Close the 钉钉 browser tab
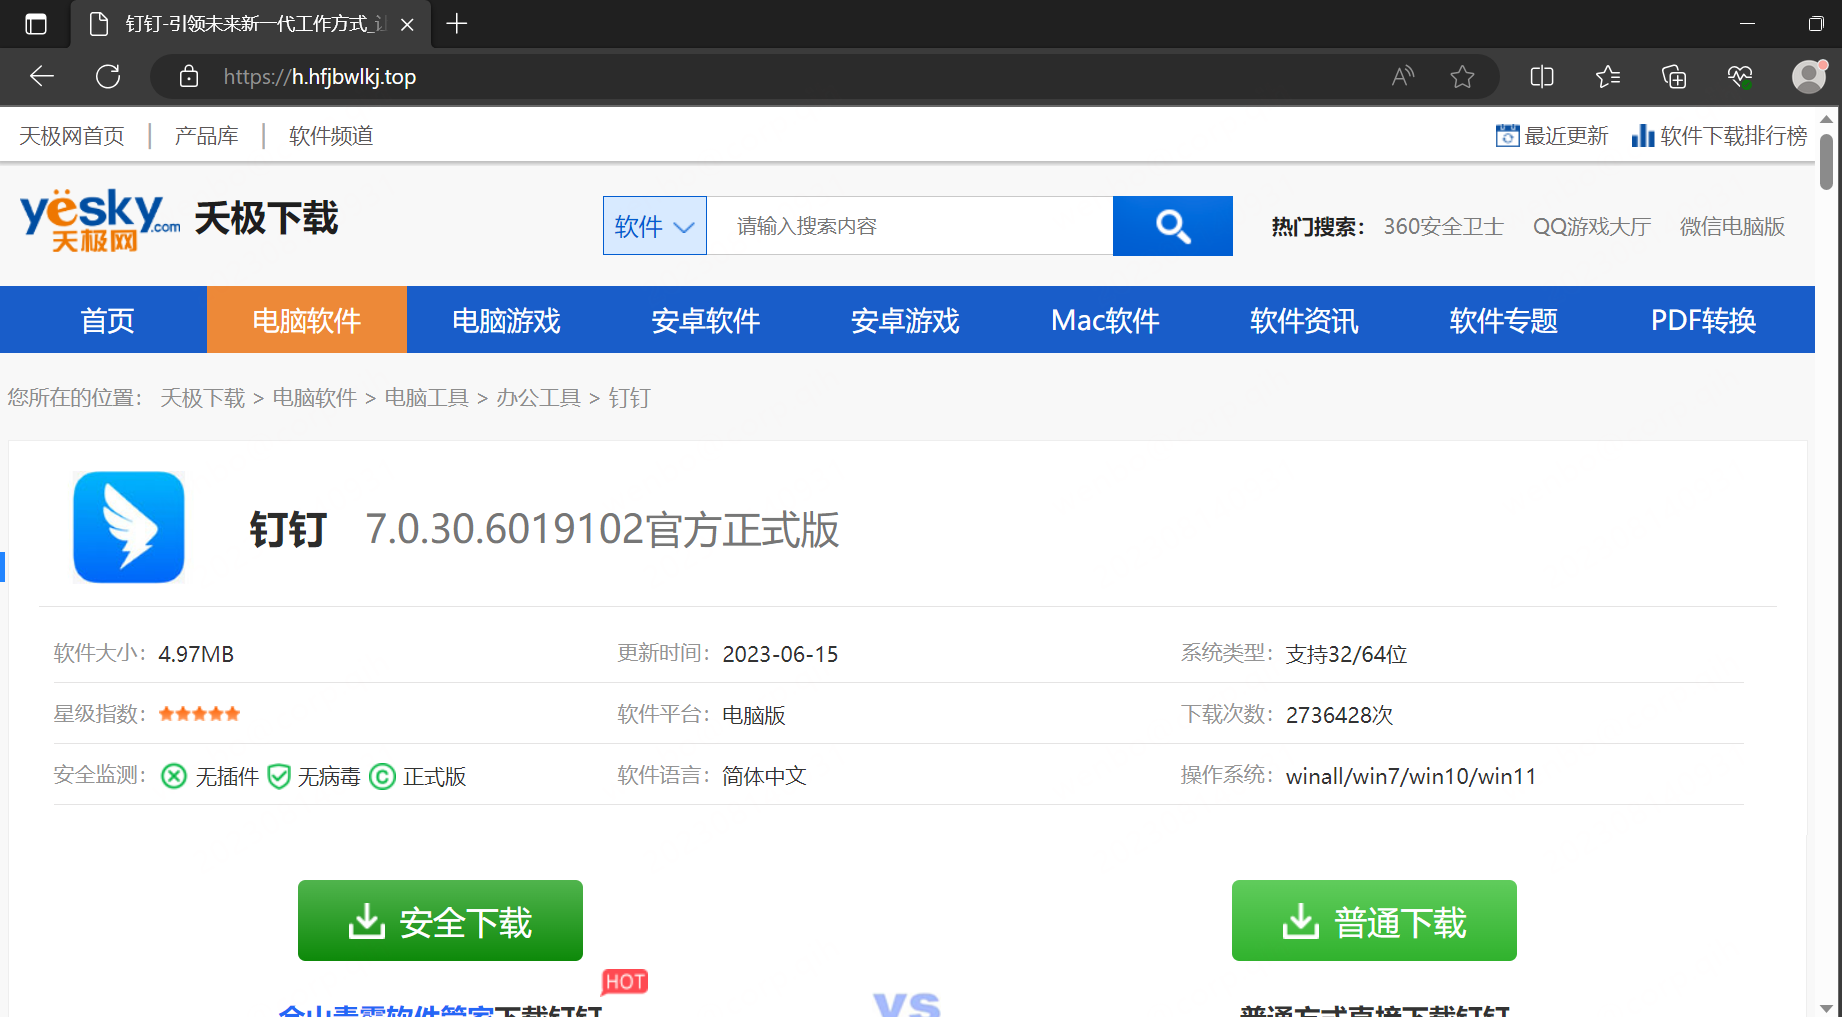Image resolution: width=1842 pixels, height=1017 pixels. point(407,25)
